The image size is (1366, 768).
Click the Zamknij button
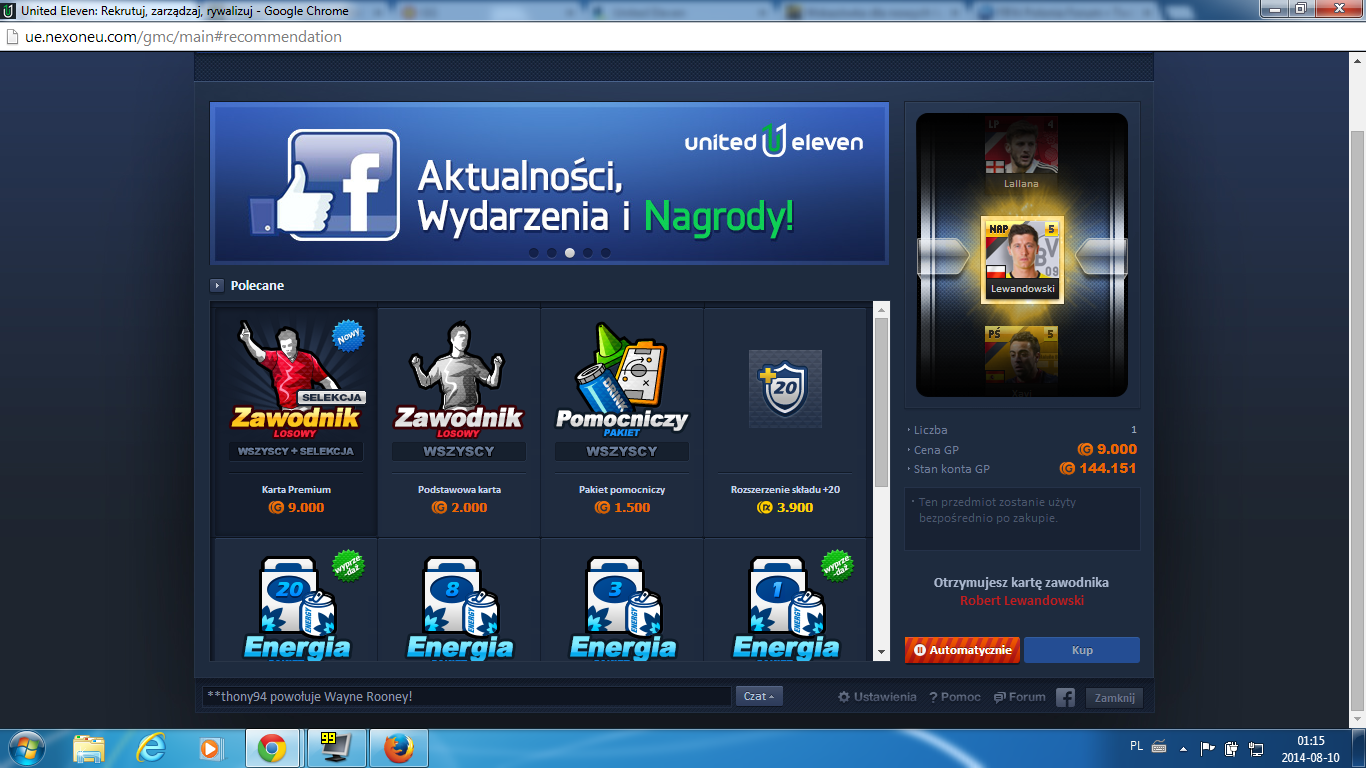[1114, 698]
